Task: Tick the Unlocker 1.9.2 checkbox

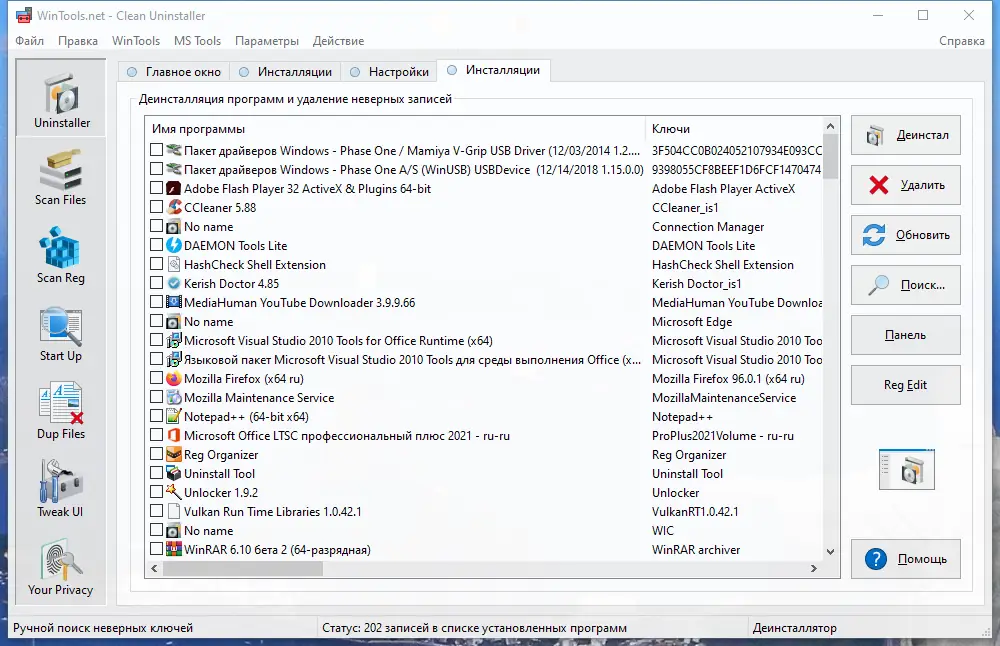Action: (x=156, y=492)
